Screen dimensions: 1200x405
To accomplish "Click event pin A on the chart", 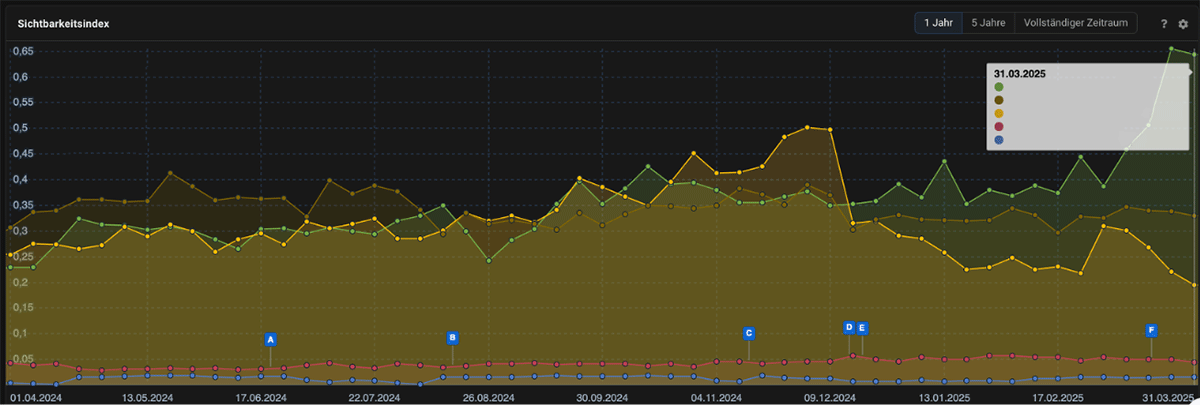I will pos(270,339).
